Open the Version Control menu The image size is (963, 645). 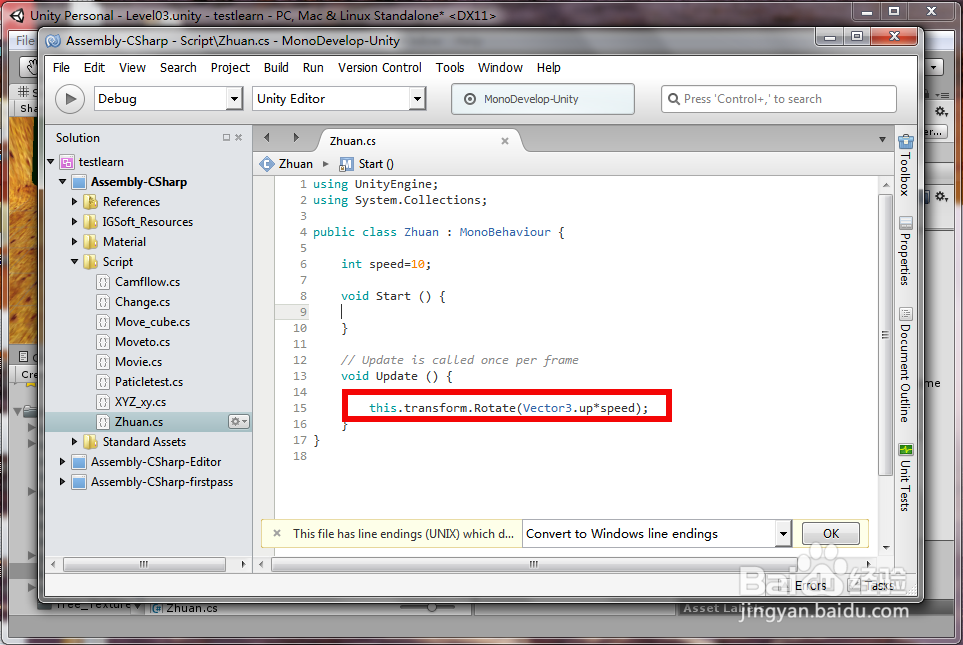click(380, 68)
